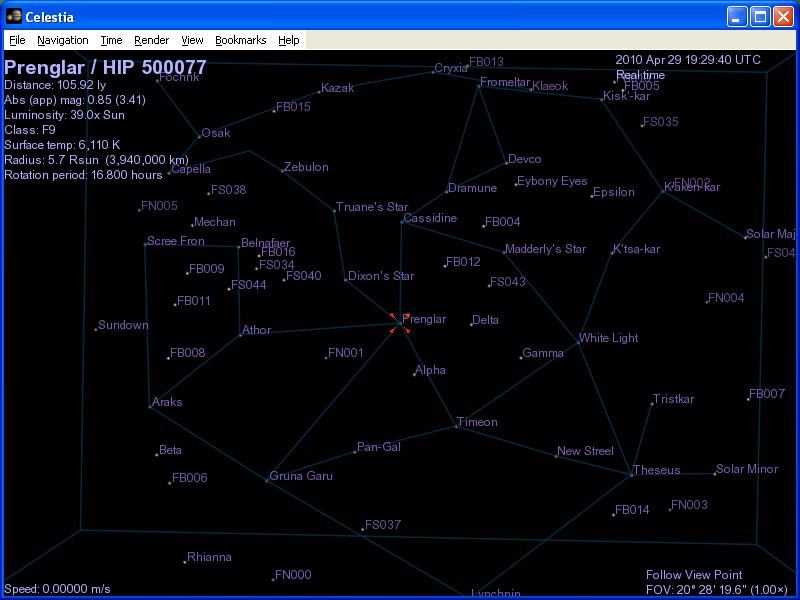Select the Devco star label
800x600 pixels.
524,159
